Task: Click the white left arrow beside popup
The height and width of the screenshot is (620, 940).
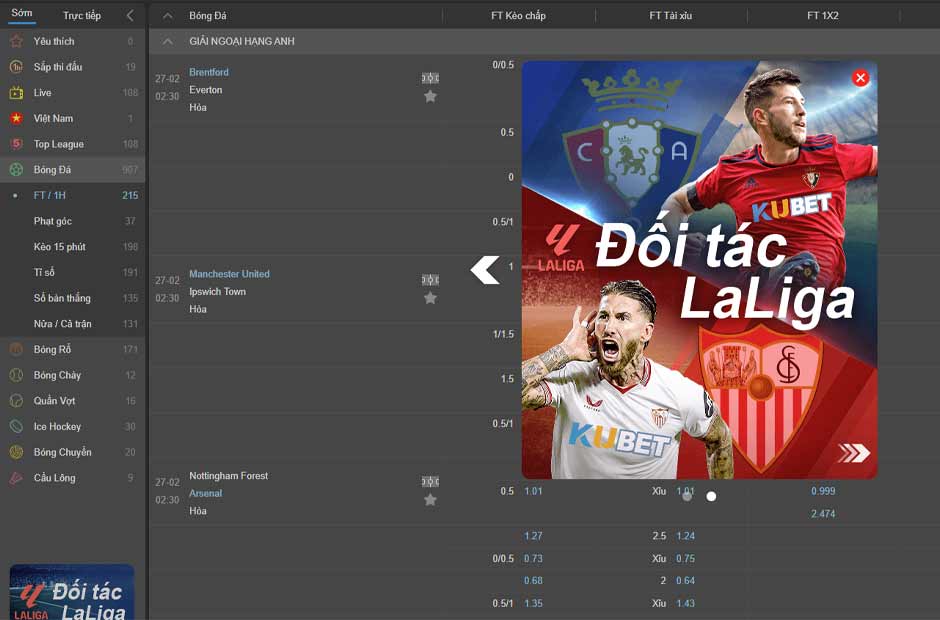Action: pos(485,270)
